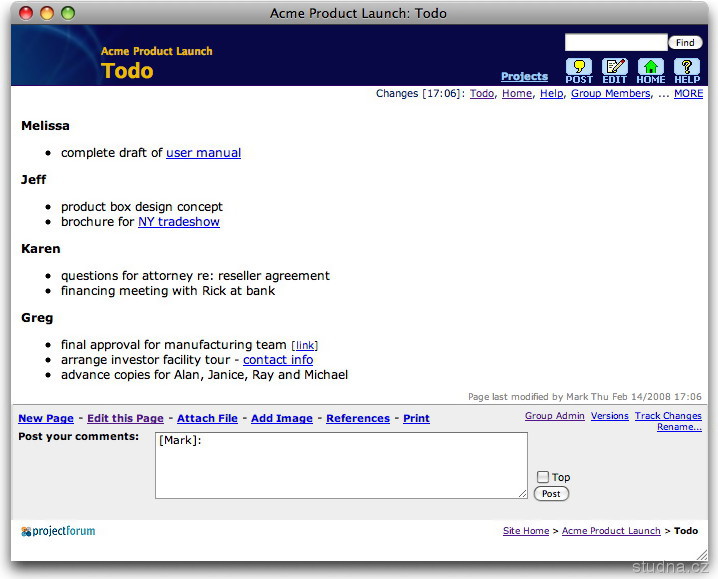Click the New Page link
The width and height of the screenshot is (718, 579).
coord(46,418)
